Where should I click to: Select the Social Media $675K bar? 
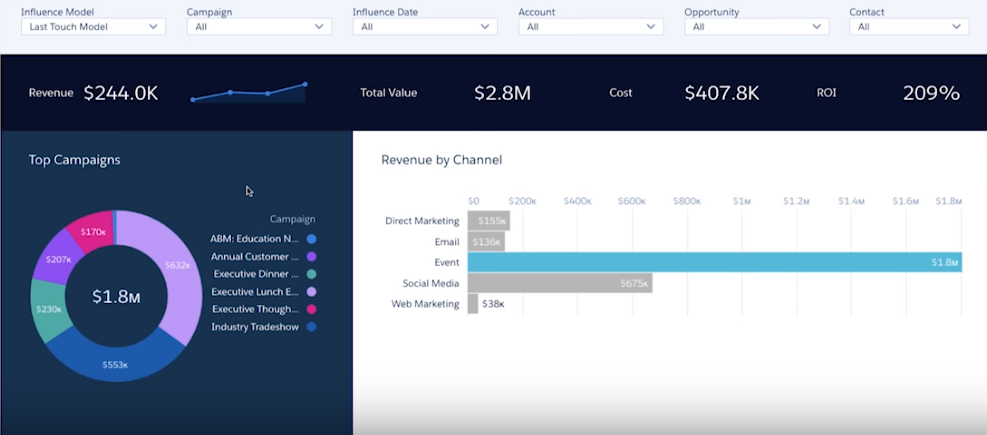[560, 283]
